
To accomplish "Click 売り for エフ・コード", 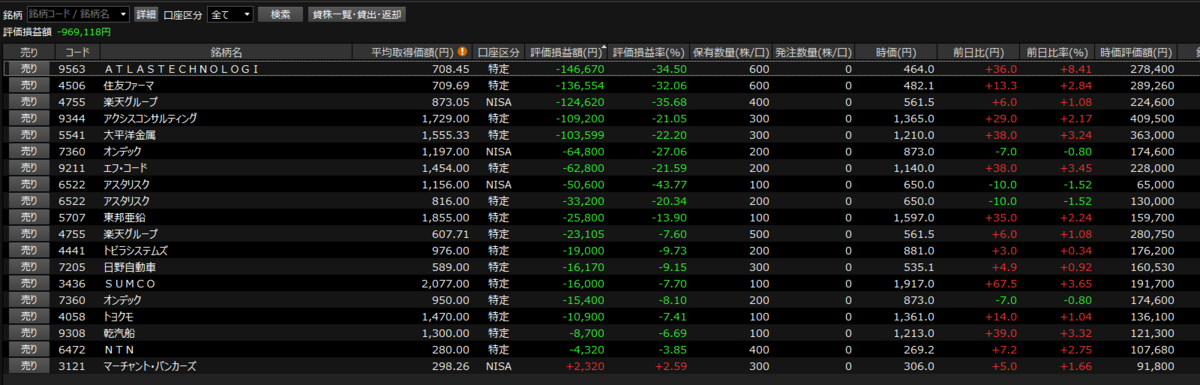I will tap(29, 167).
